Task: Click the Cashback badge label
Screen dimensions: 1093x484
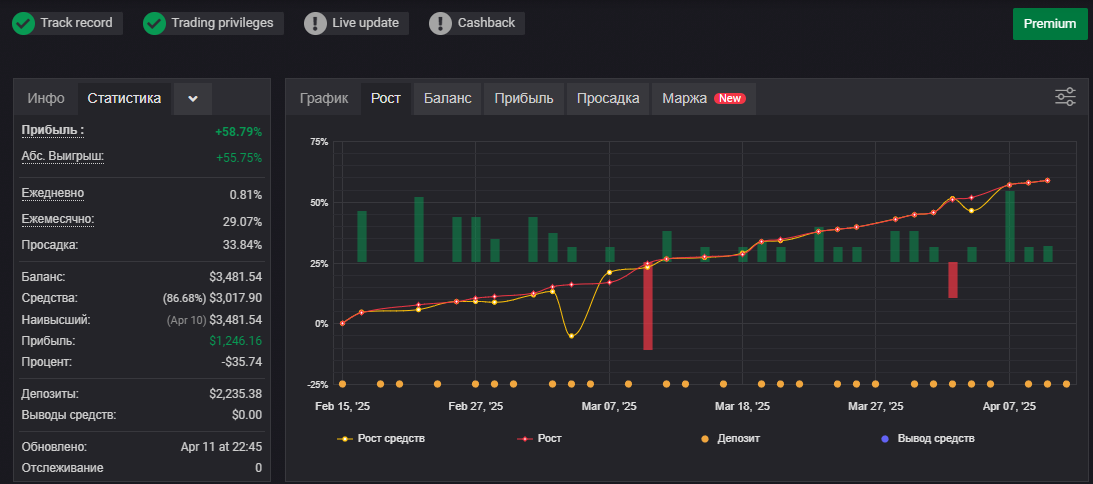Action: (486, 23)
